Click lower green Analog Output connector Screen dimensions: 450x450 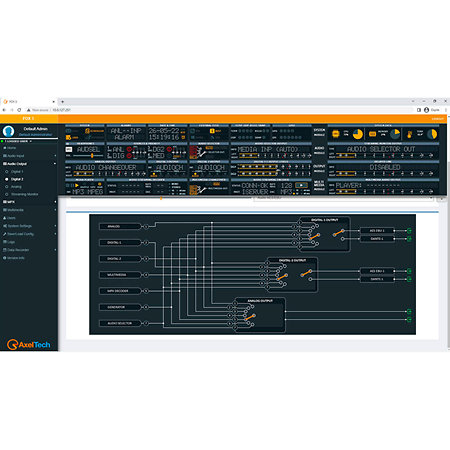tap(409, 319)
